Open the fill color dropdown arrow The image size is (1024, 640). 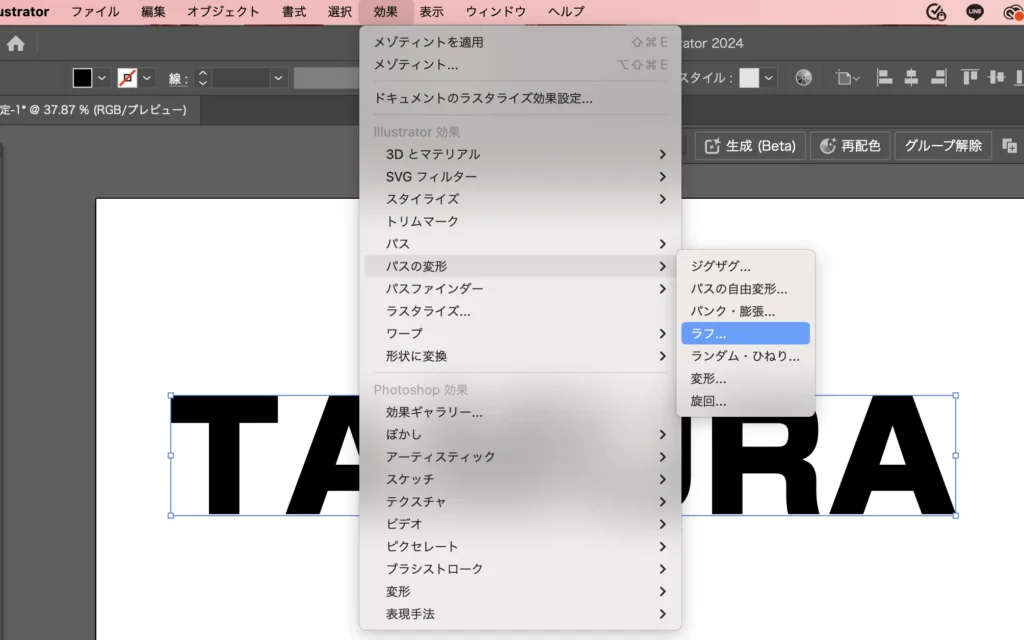102,78
